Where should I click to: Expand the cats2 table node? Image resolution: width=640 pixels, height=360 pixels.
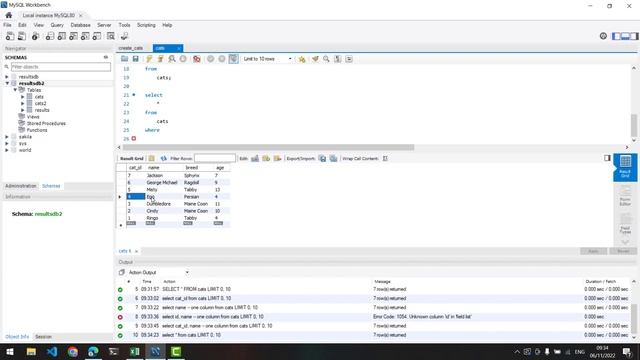[x=23, y=103]
